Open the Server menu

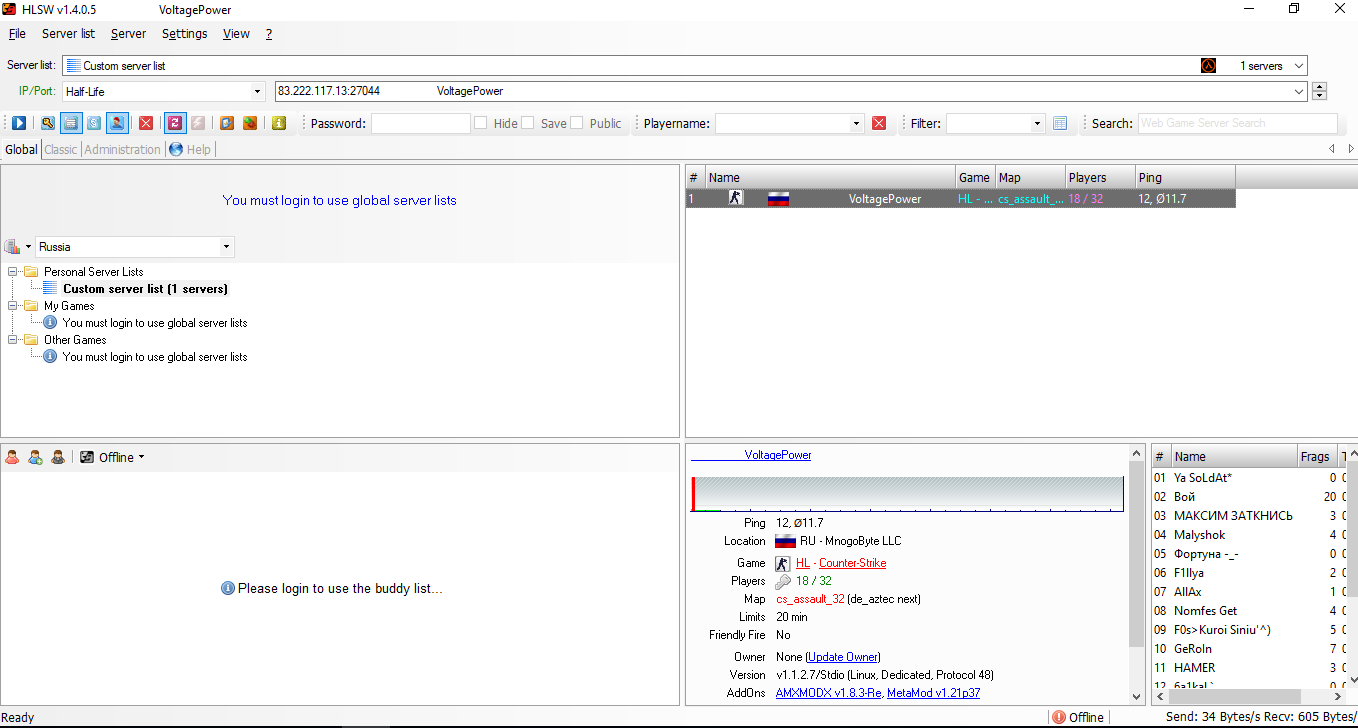pos(128,33)
